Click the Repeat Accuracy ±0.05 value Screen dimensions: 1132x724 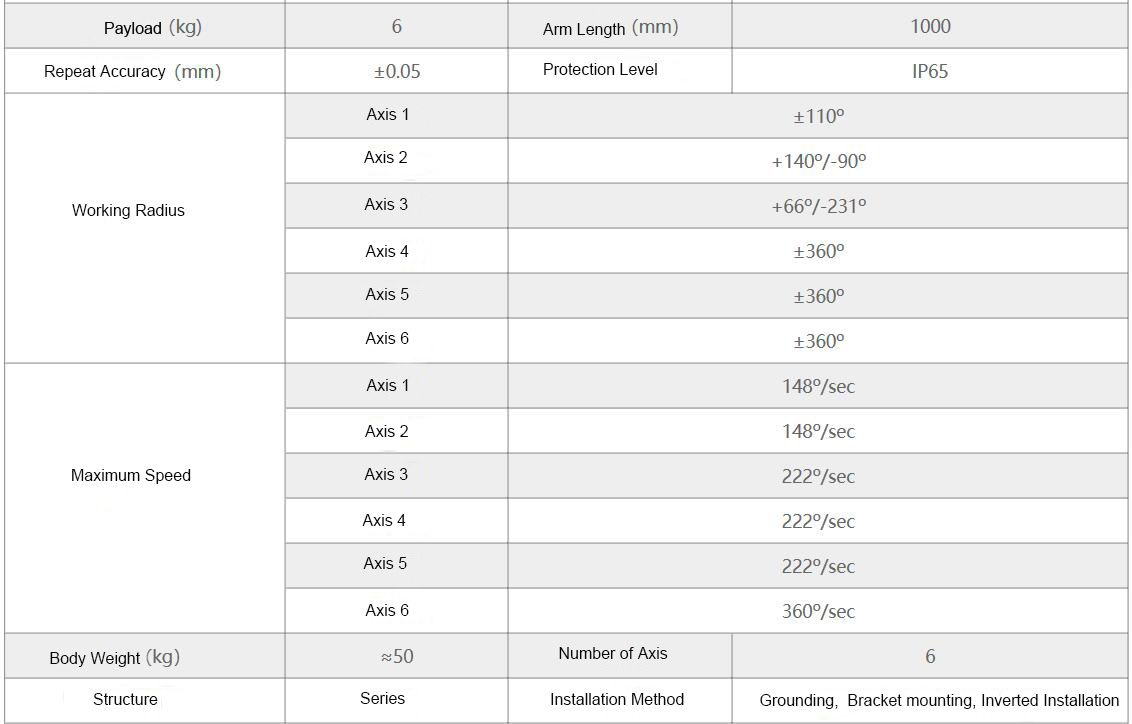click(397, 71)
